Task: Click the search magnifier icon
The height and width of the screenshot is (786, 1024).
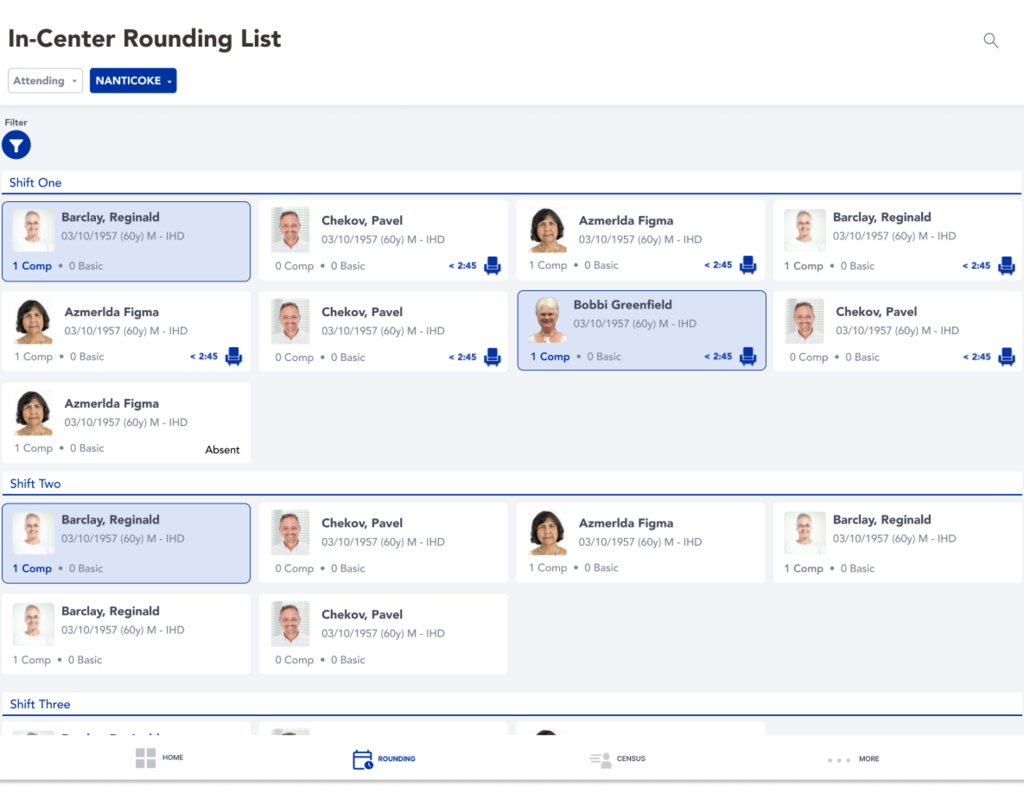Action: (990, 41)
